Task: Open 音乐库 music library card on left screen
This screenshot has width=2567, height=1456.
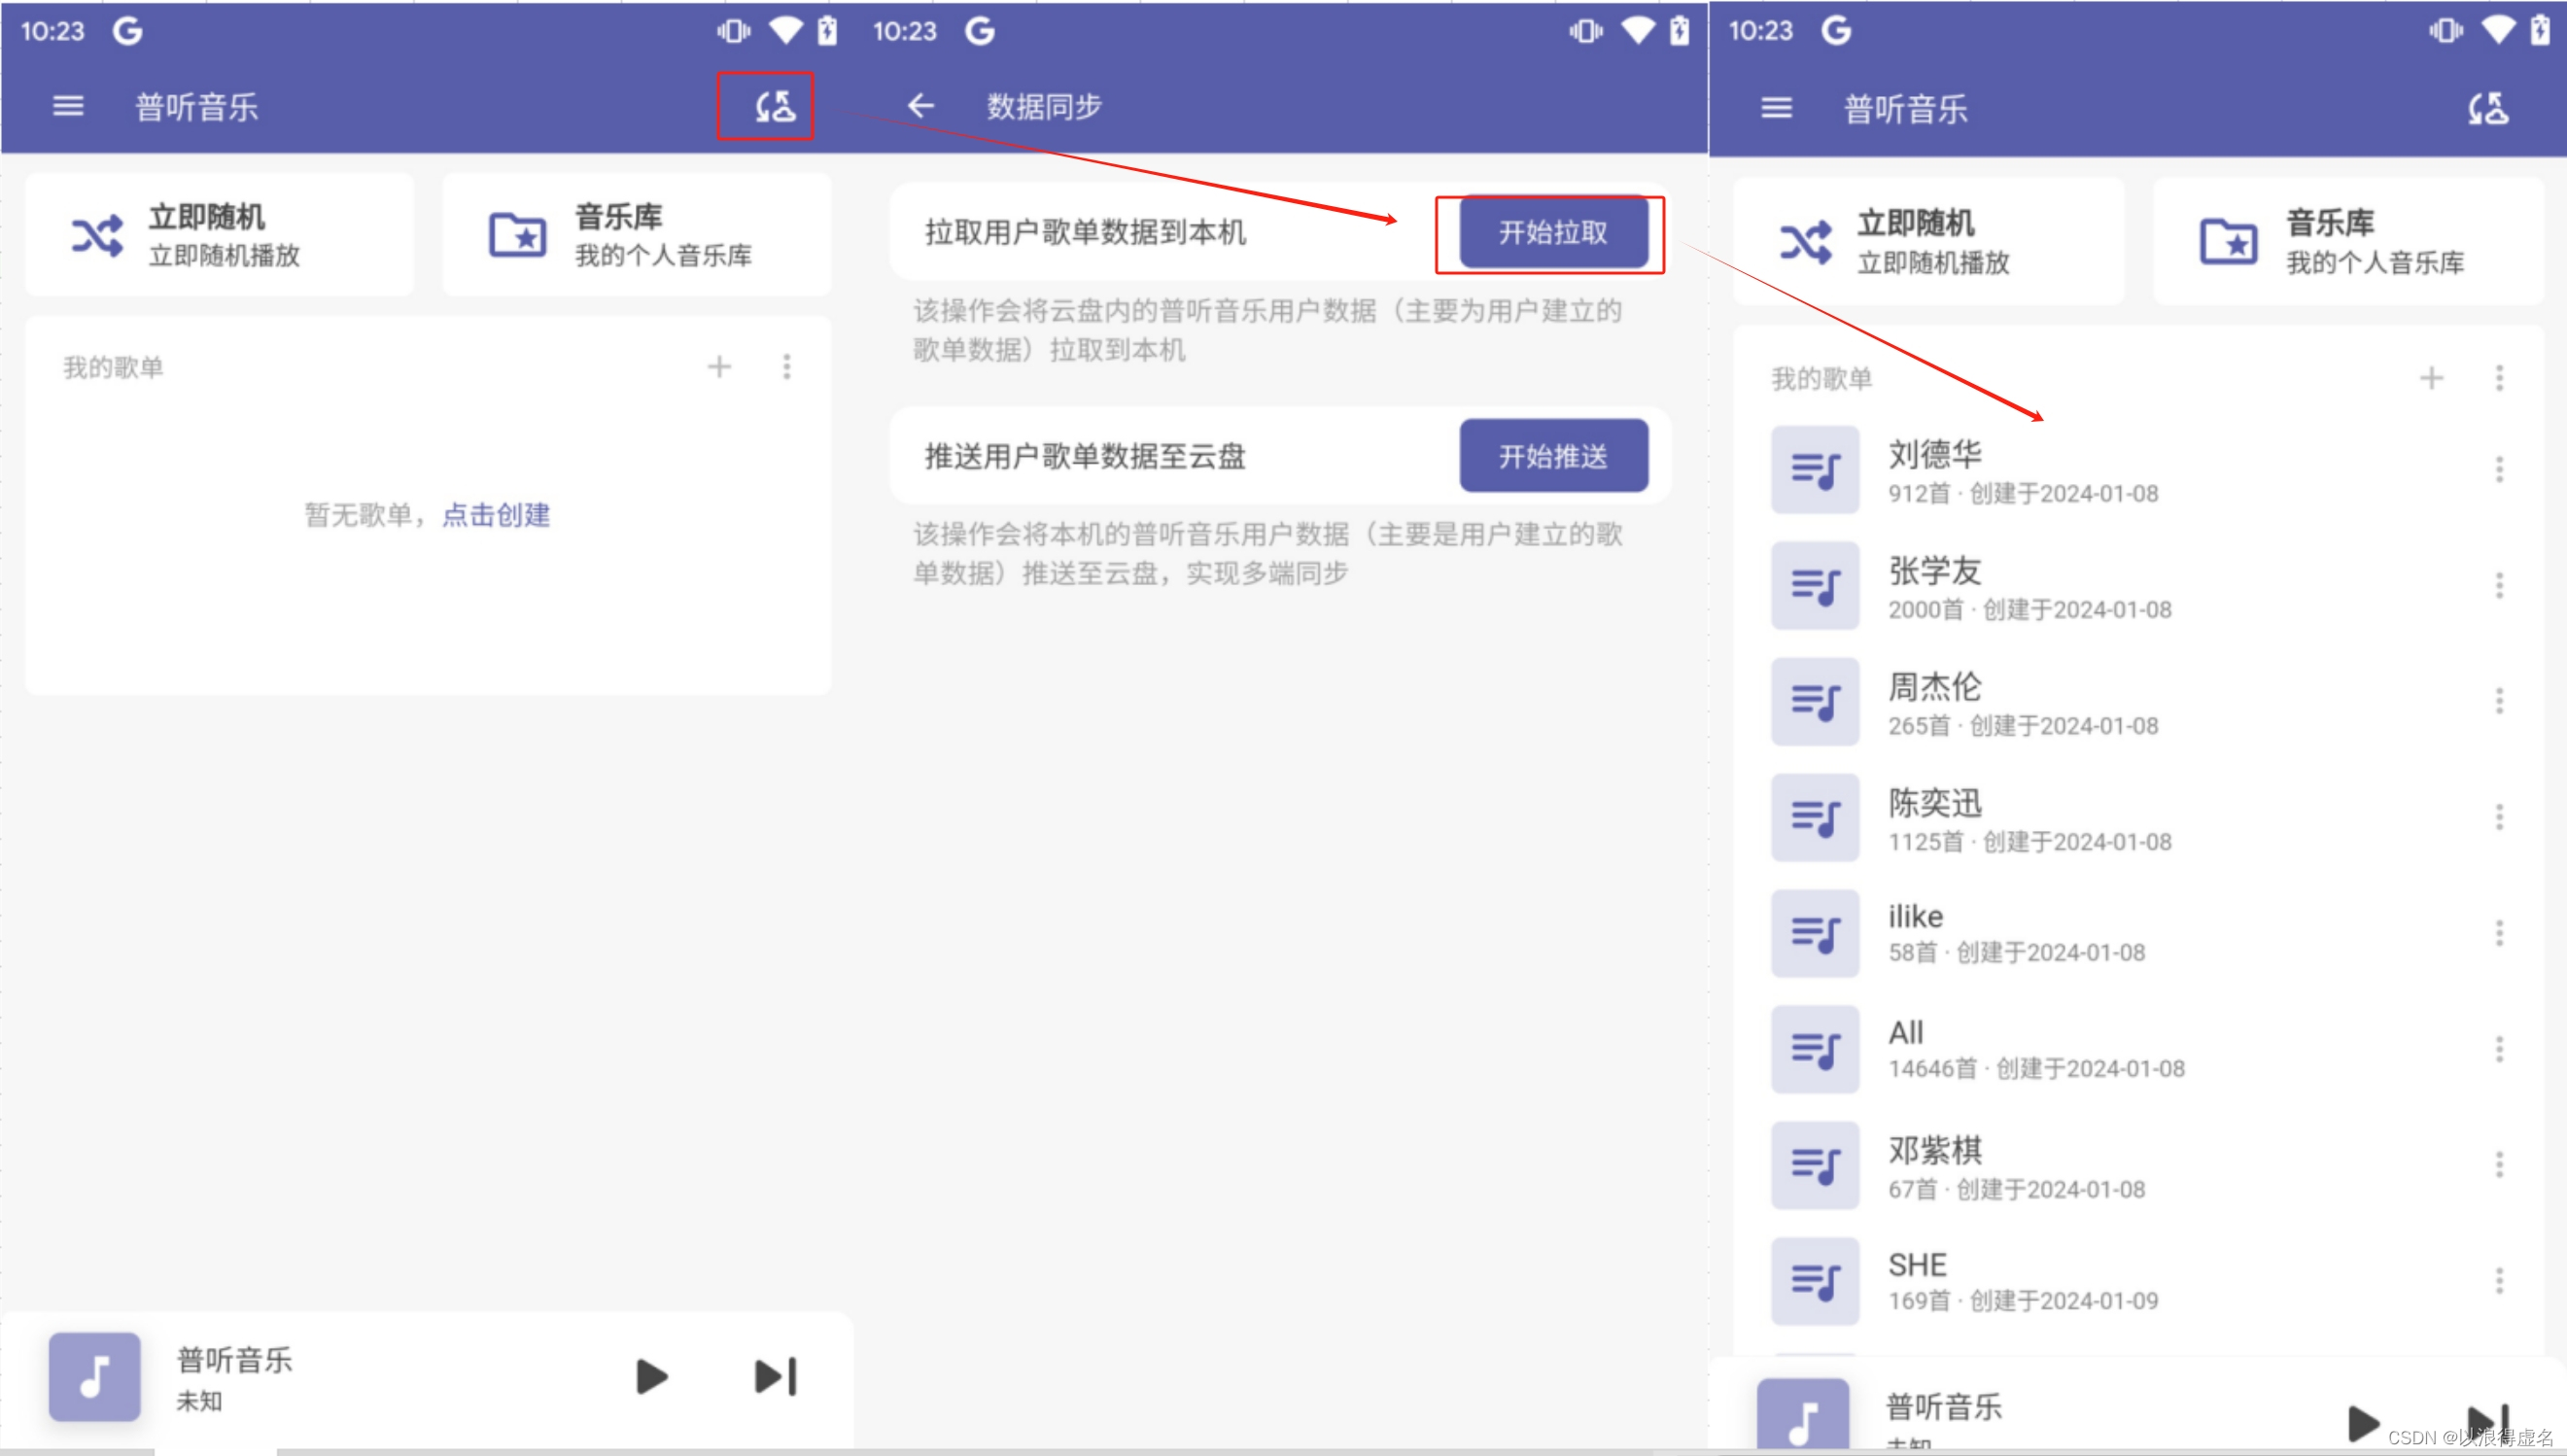Action: click(x=636, y=235)
